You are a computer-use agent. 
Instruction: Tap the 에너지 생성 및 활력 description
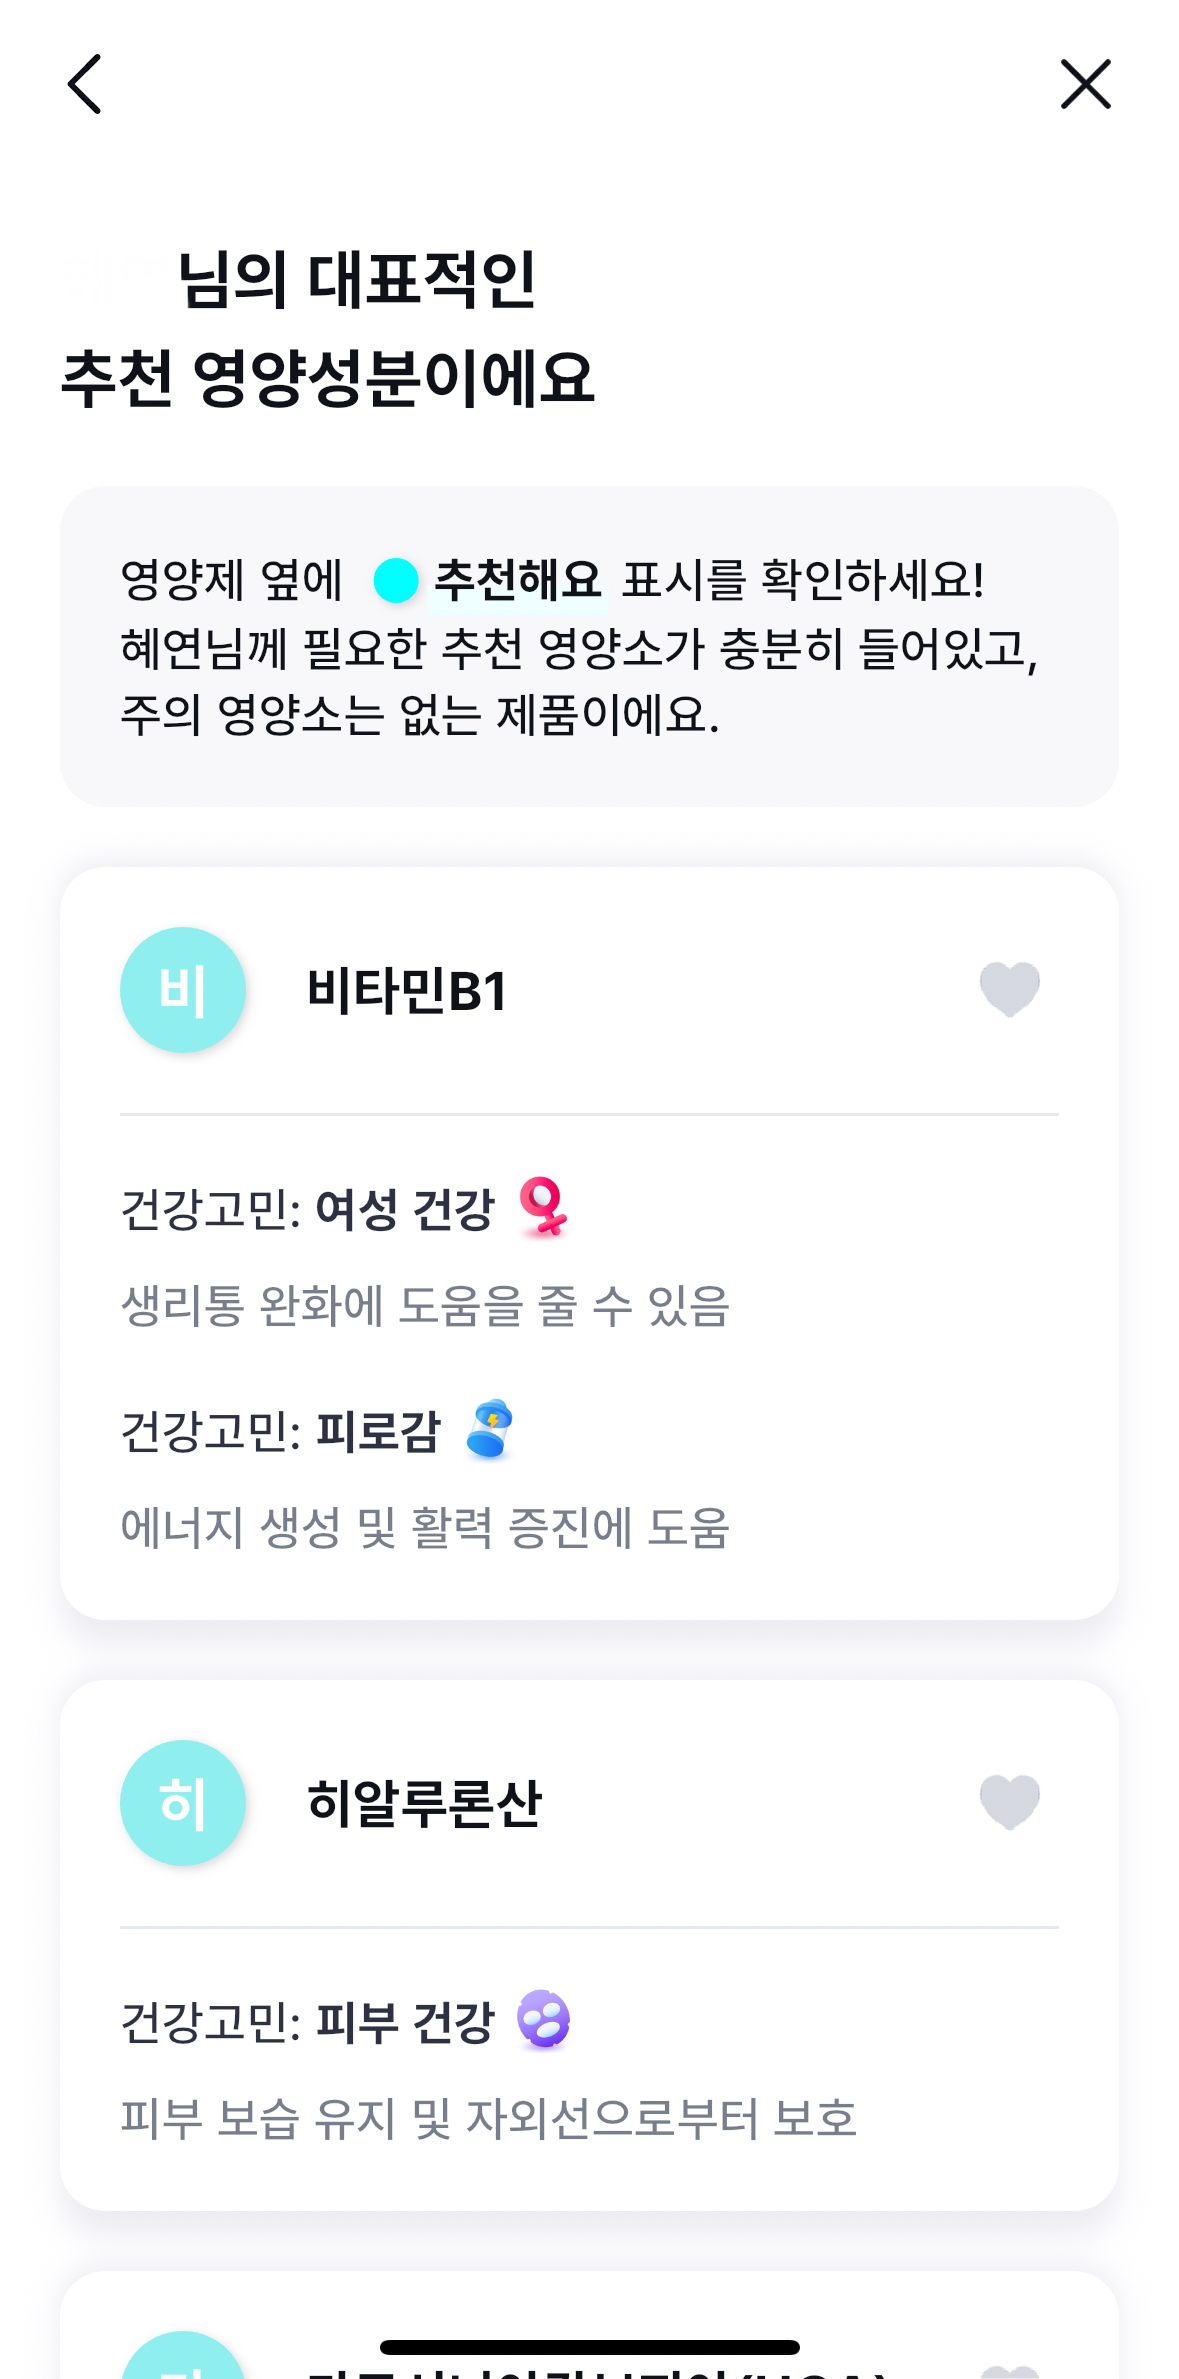[425, 1528]
